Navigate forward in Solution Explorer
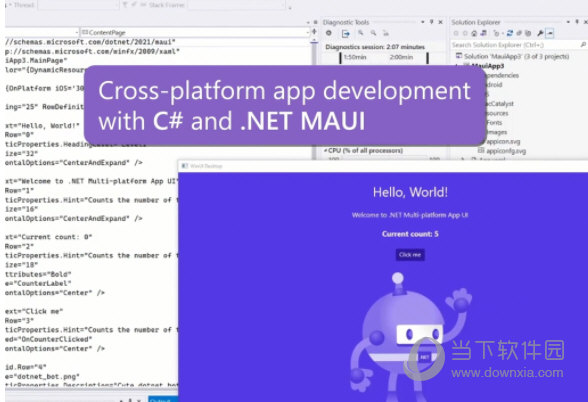 (465, 33)
